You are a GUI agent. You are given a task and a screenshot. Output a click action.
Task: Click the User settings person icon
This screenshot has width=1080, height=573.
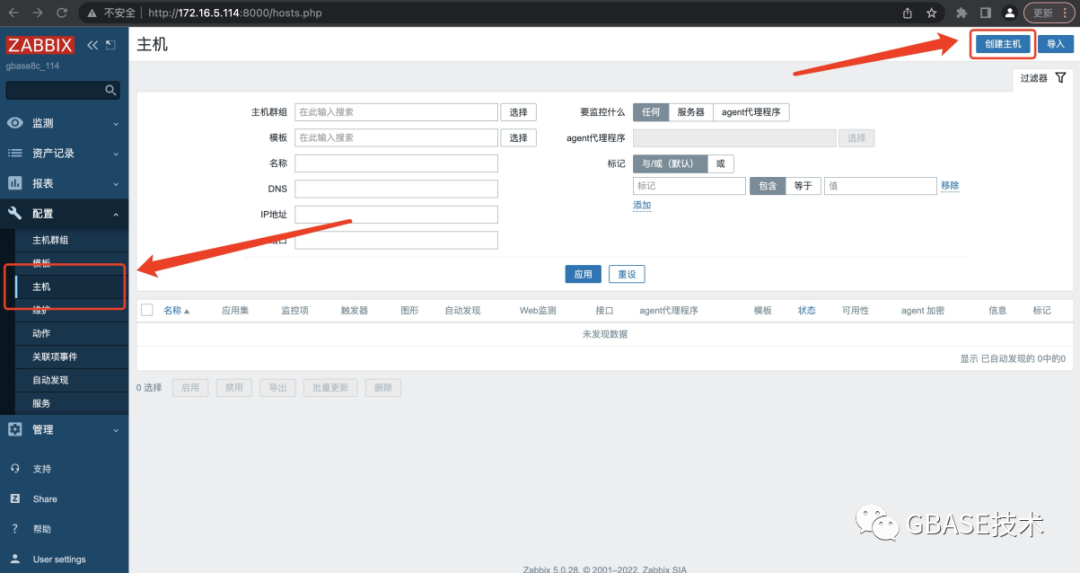15,559
